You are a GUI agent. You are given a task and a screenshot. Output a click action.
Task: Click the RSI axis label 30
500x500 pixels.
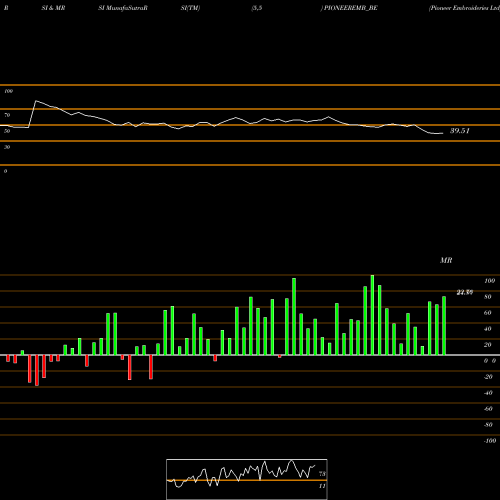(7, 147)
